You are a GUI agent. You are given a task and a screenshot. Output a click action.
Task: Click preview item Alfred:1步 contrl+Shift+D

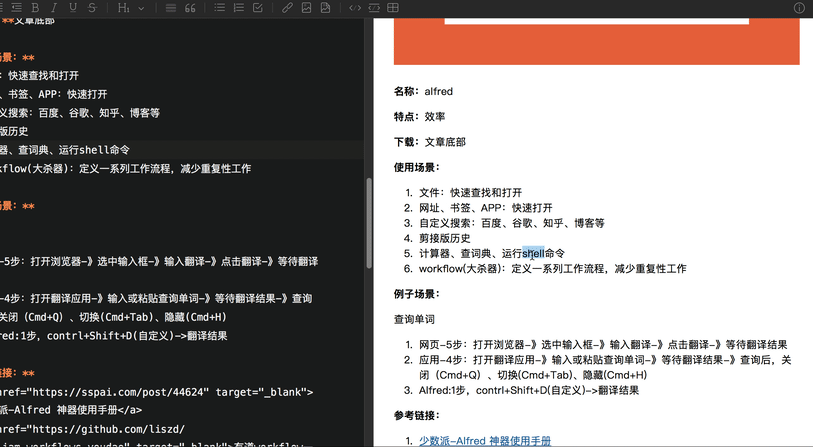click(x=529, y=390)
